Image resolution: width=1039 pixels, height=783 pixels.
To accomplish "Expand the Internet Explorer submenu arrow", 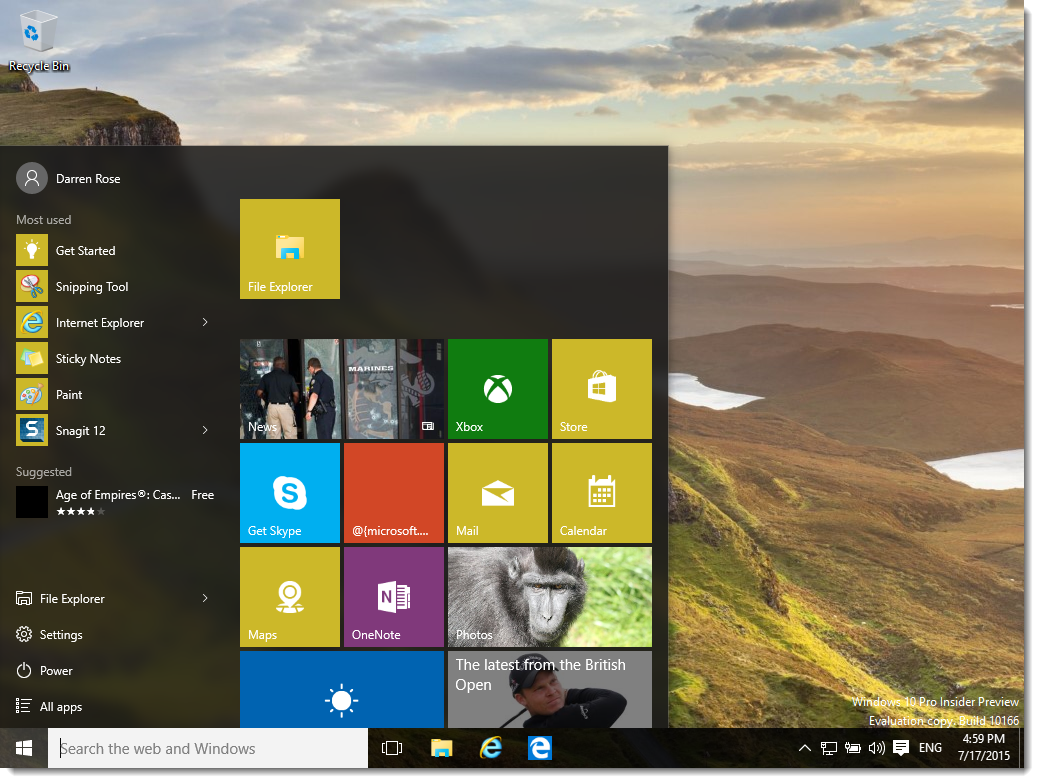I will point(205,322).
